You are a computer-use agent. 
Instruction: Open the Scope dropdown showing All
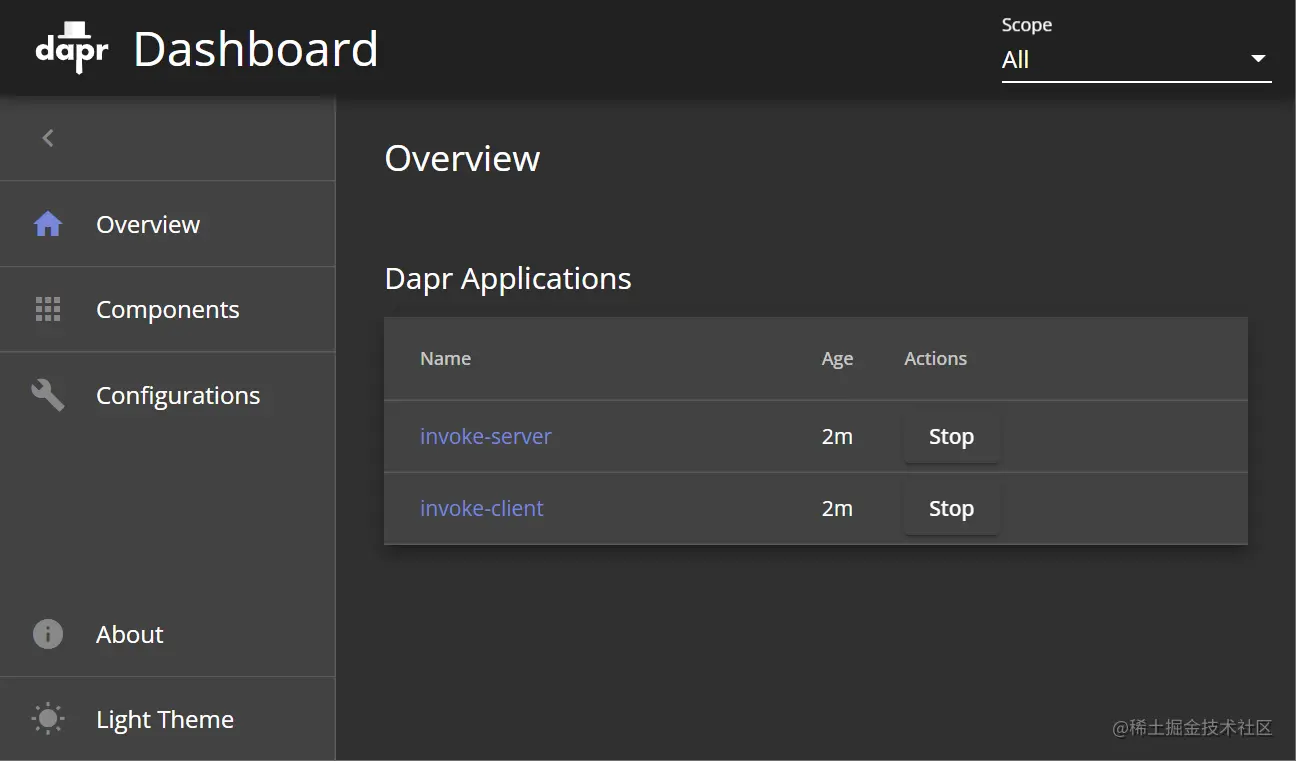point(1136,60)
